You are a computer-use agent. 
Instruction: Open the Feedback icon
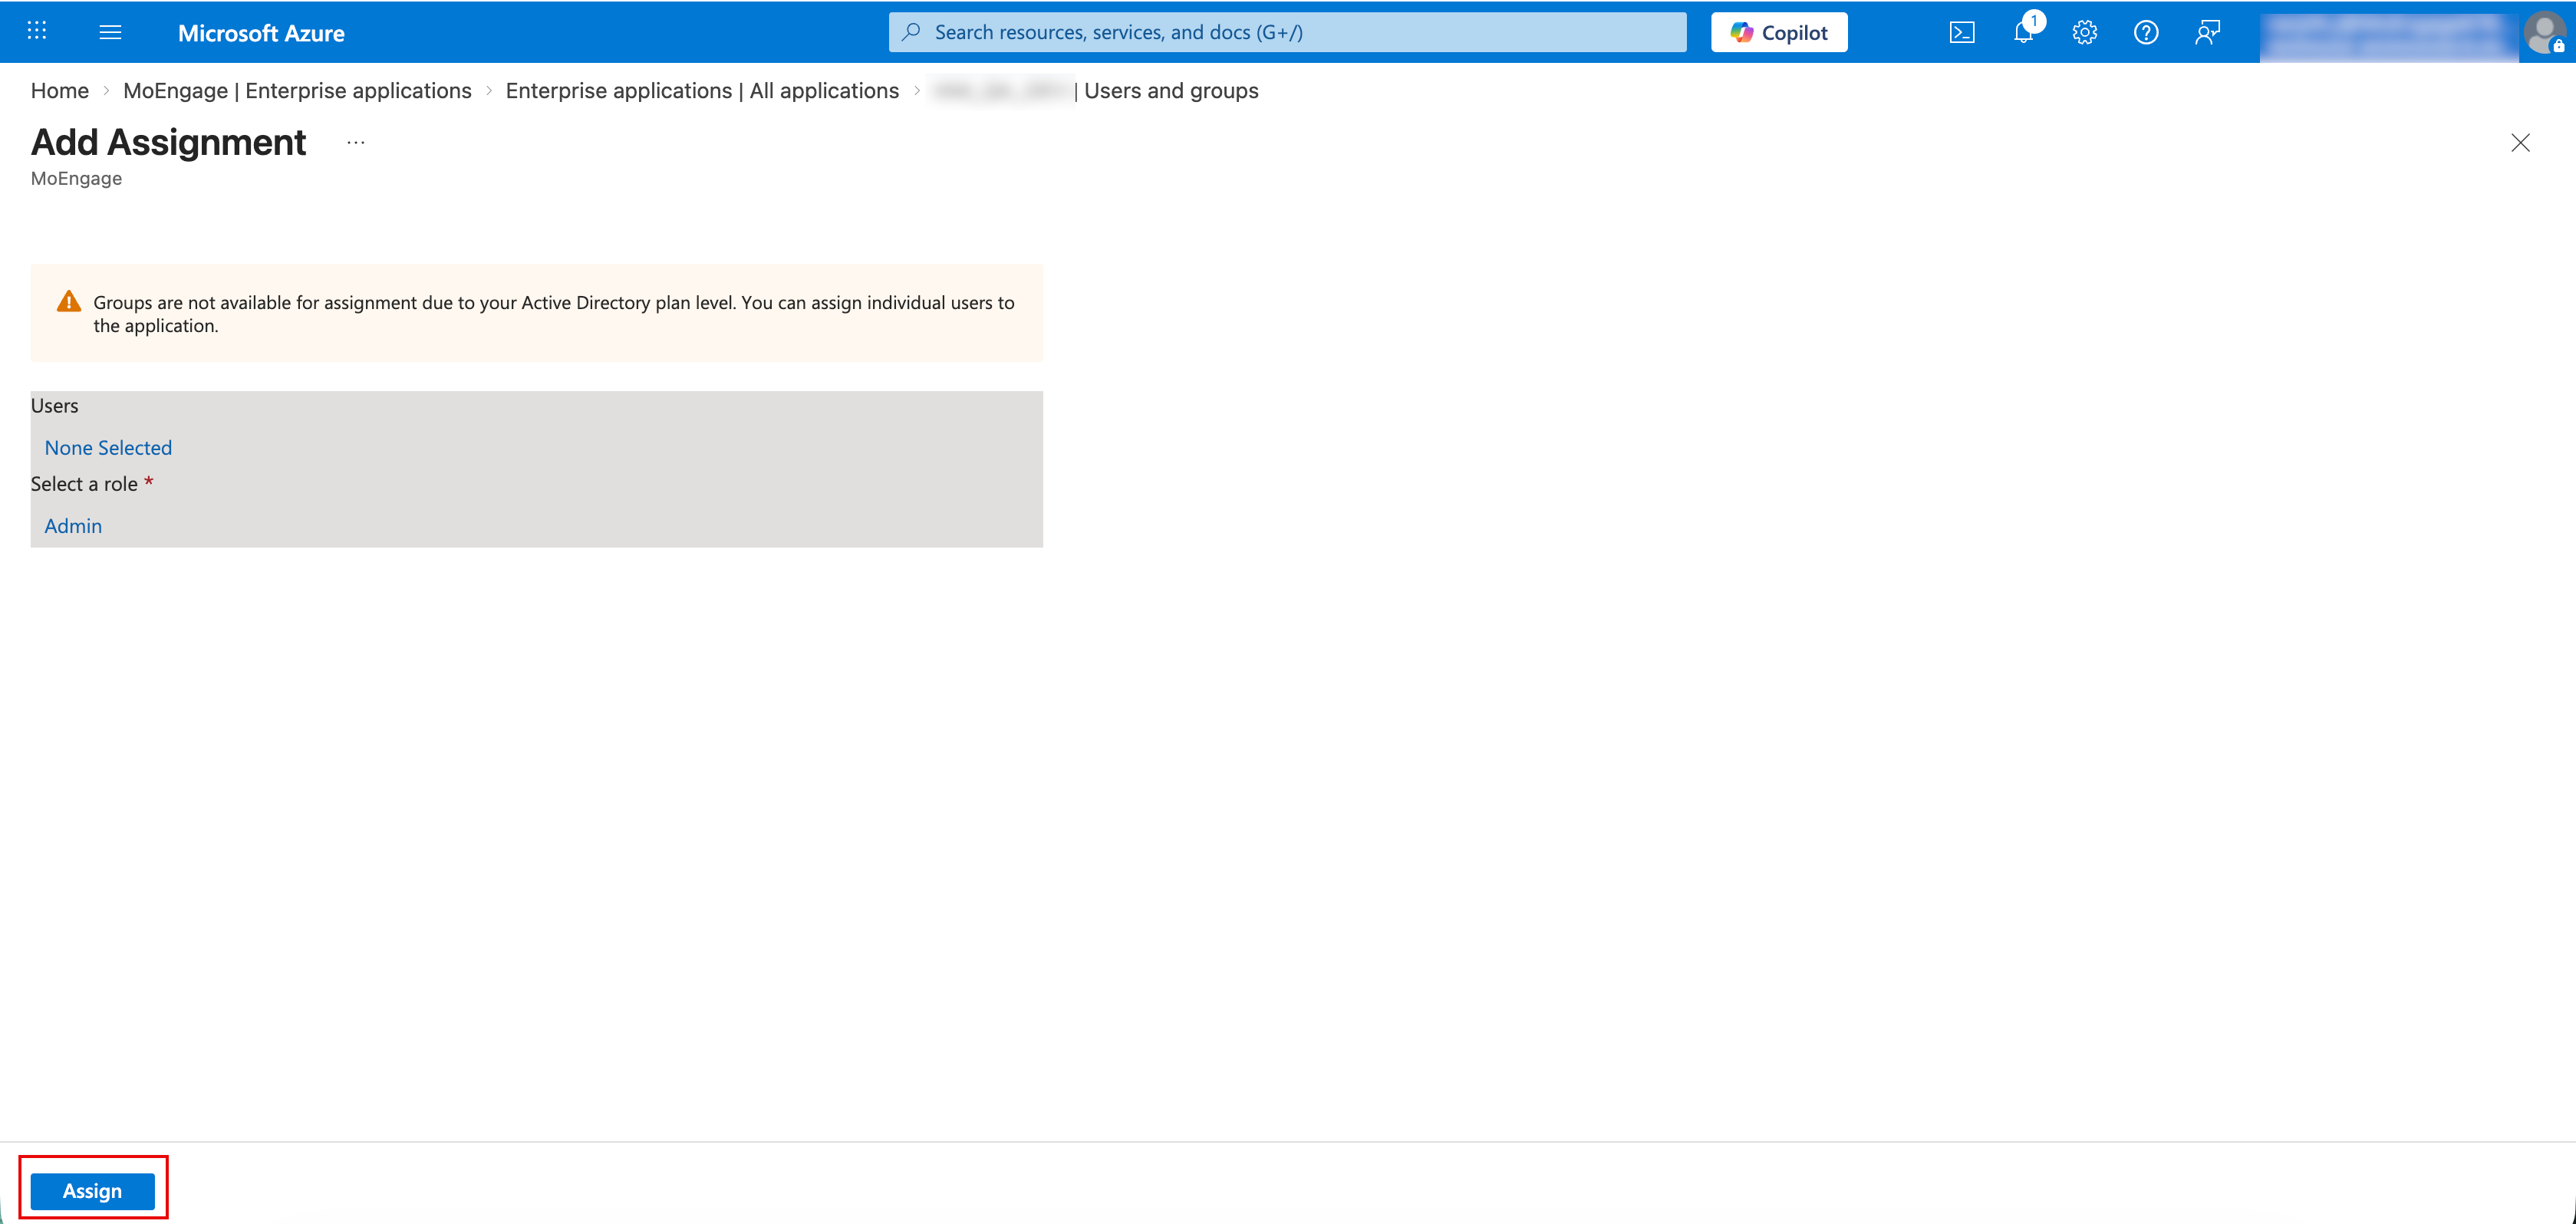[2207, 32]
